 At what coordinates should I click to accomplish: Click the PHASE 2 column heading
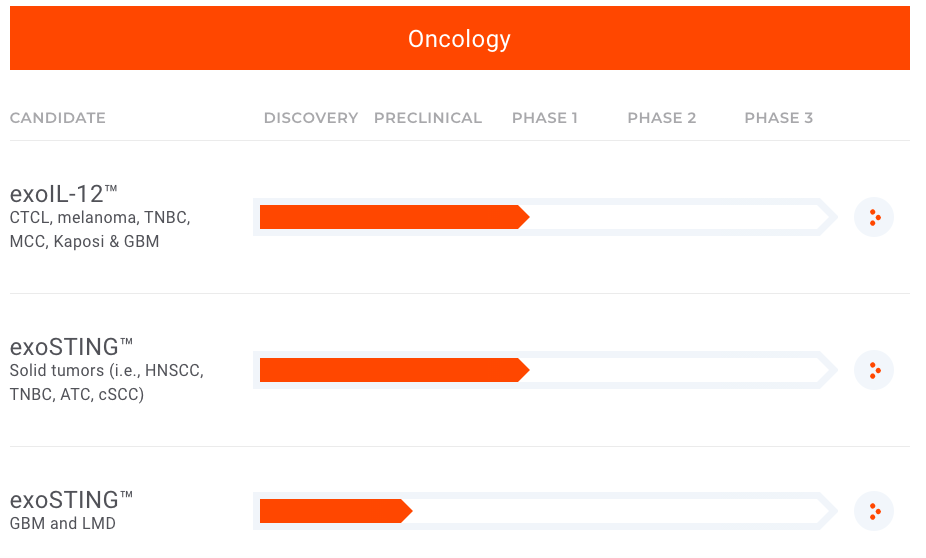662,118
